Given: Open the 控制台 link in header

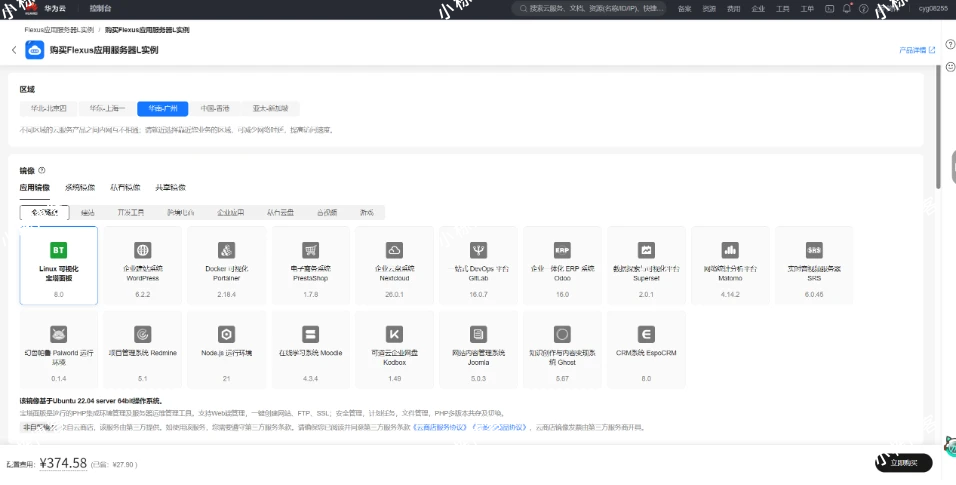Looking at the screenshot, I should [x=100, y=9].
